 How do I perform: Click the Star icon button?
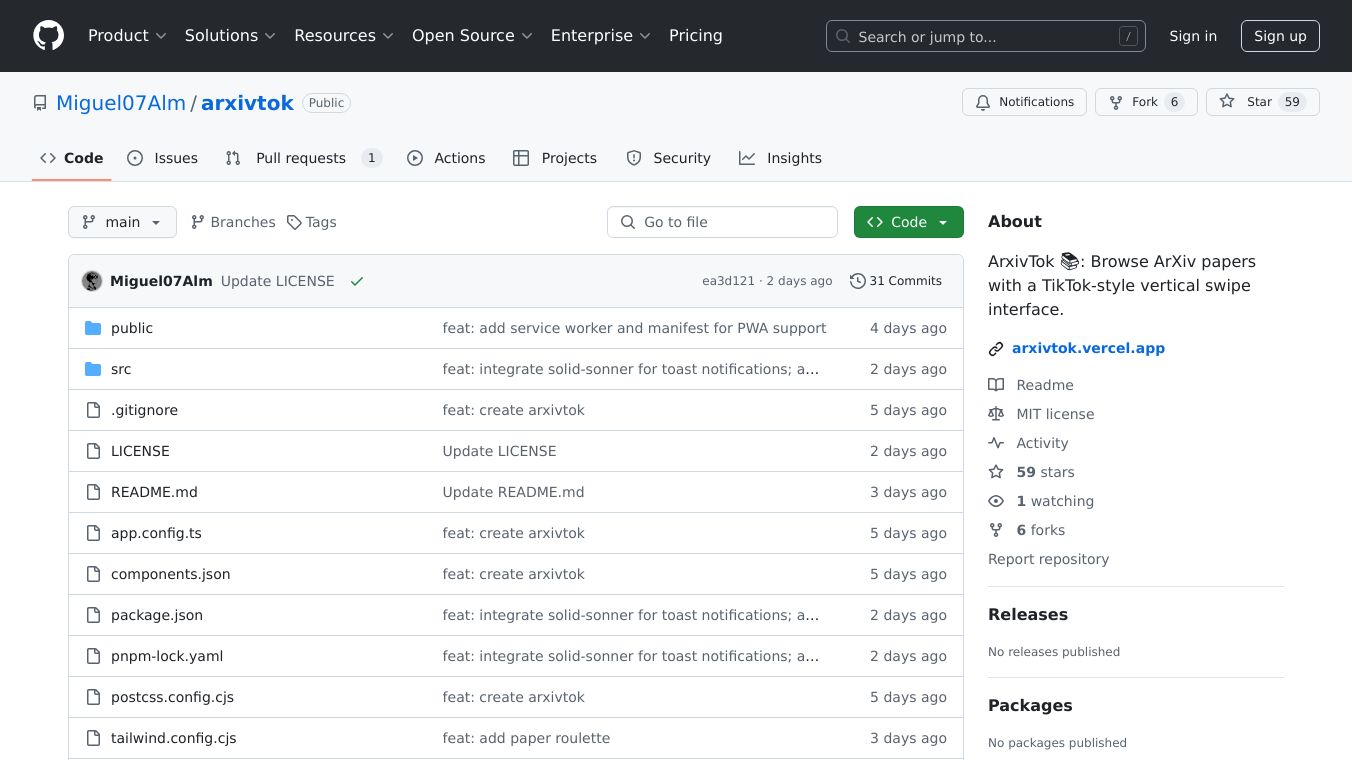coord(1227,102)
